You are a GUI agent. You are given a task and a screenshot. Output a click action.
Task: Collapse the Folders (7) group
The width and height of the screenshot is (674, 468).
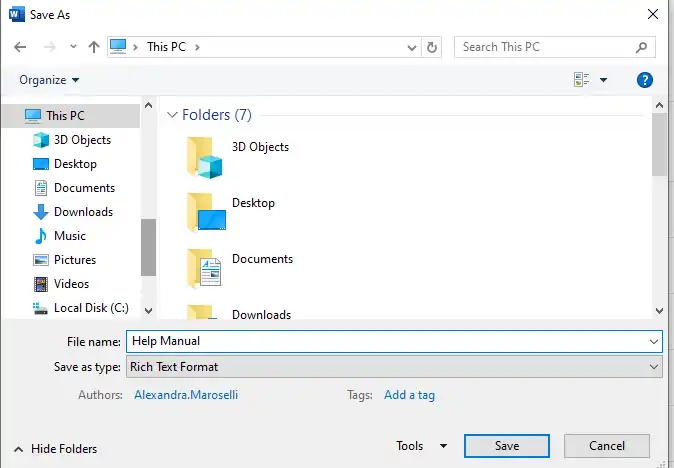point(172,115)
